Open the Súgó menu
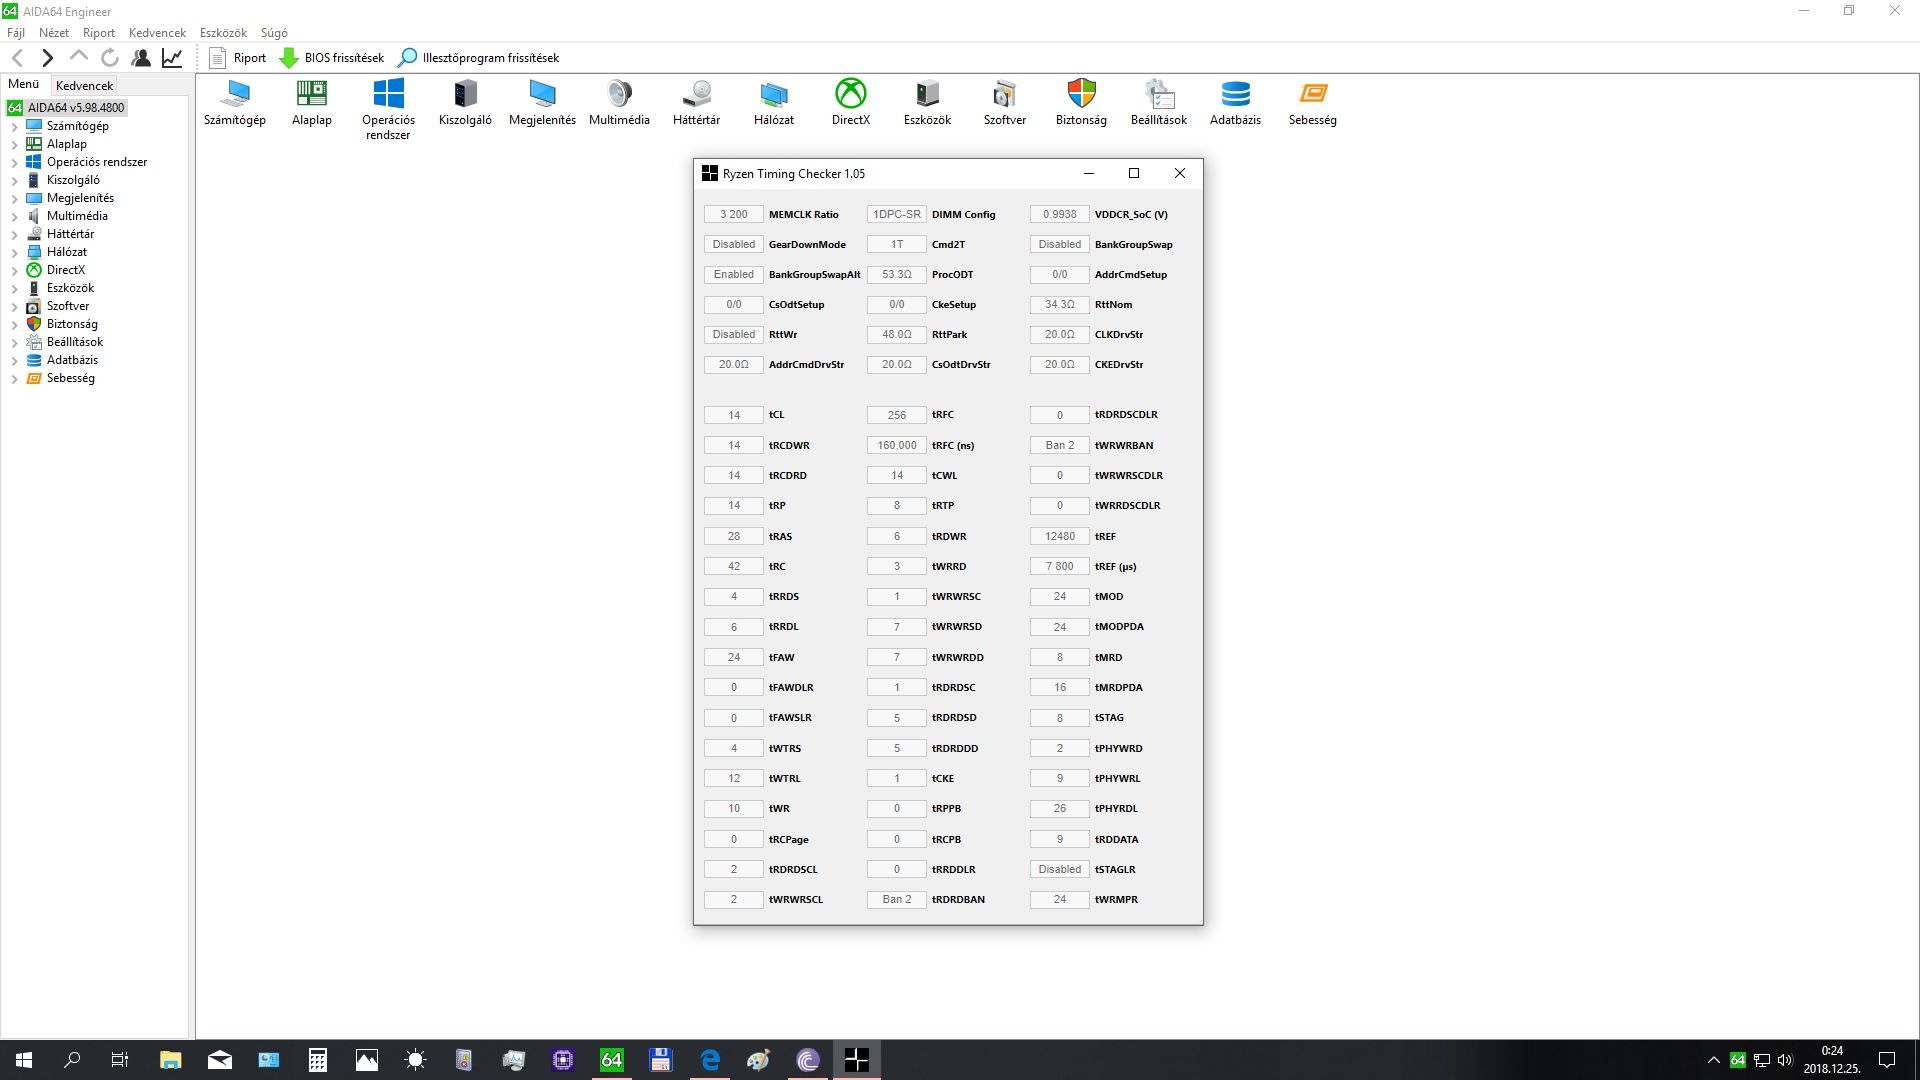This screenshot has width=1920, height=1080. tap(274, 33)
